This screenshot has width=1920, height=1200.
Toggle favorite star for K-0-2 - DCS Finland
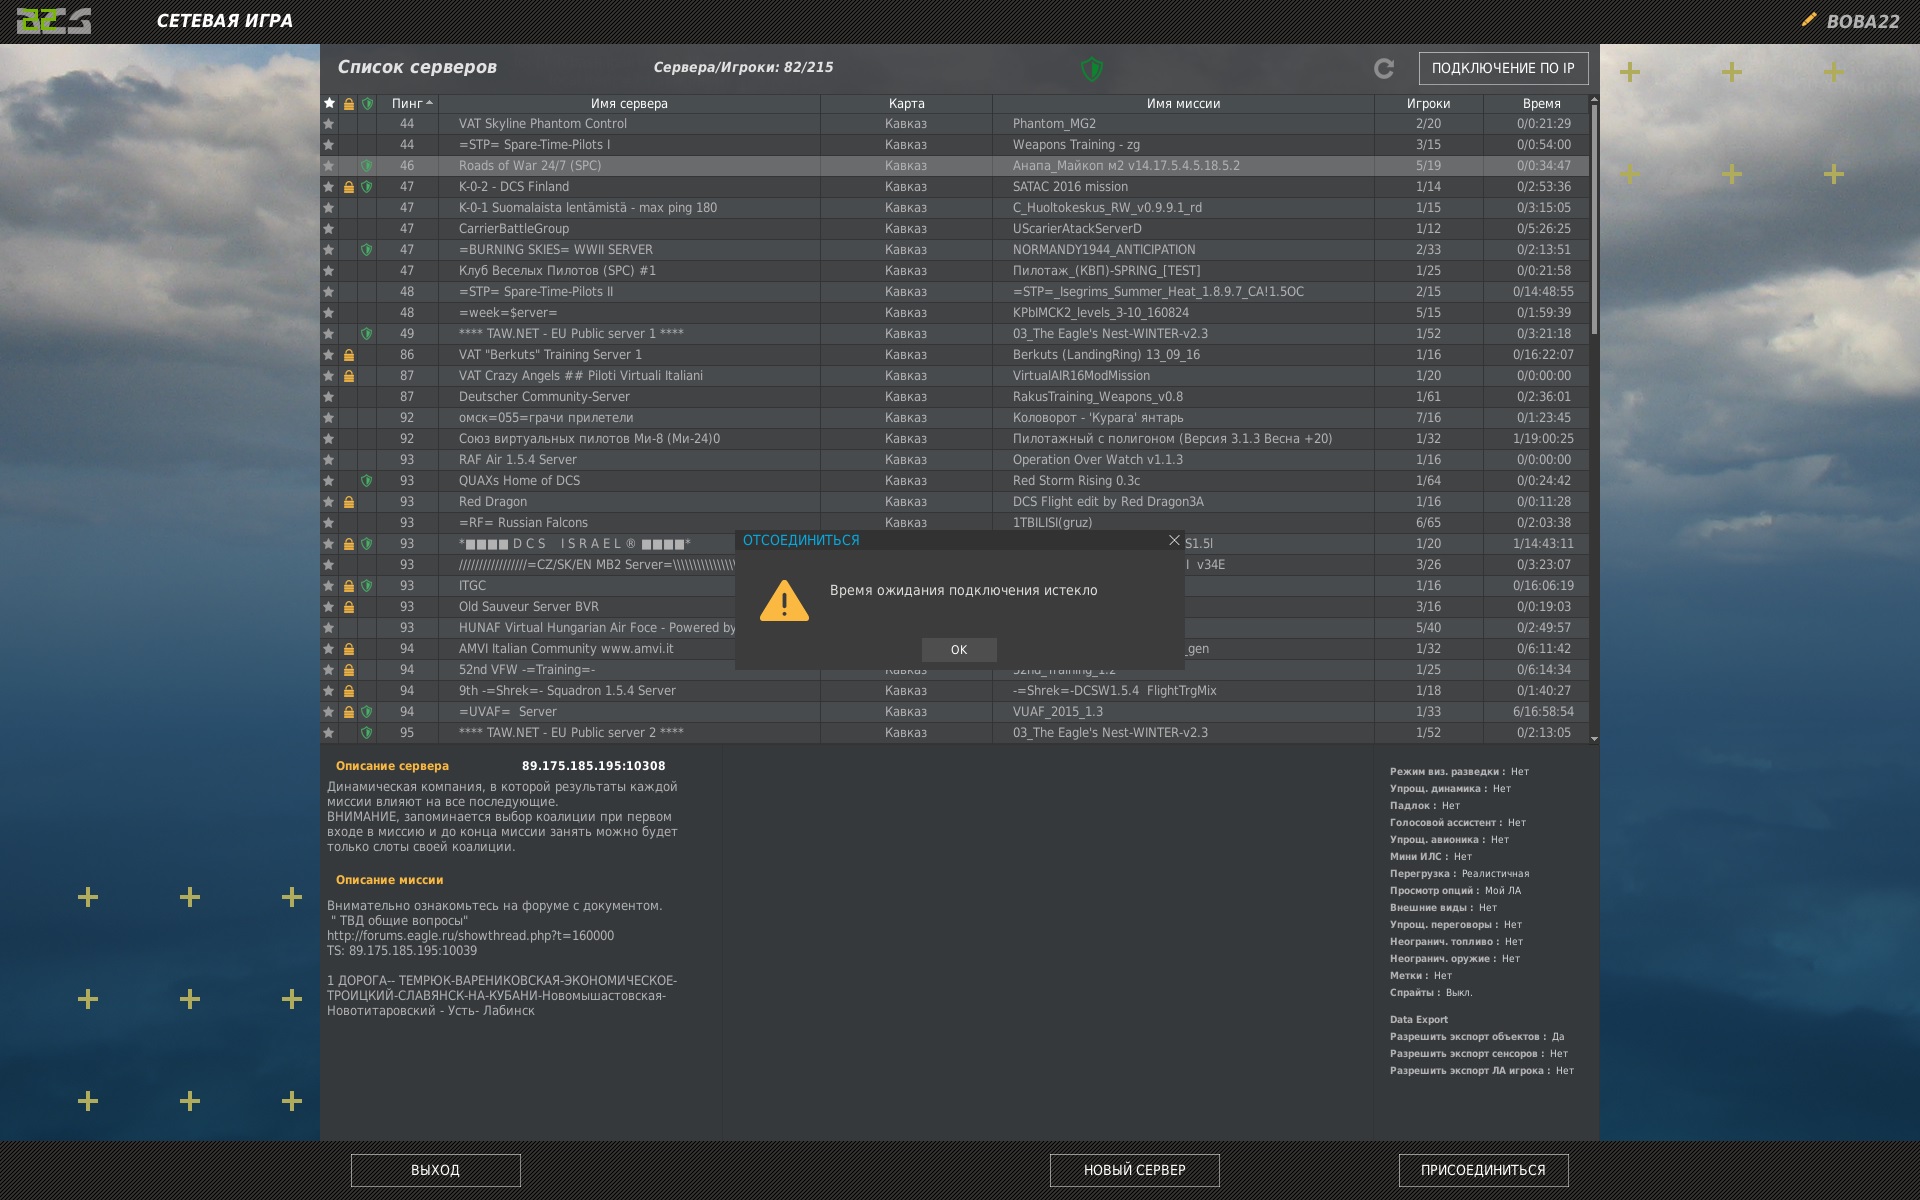[x=329, y=187]
